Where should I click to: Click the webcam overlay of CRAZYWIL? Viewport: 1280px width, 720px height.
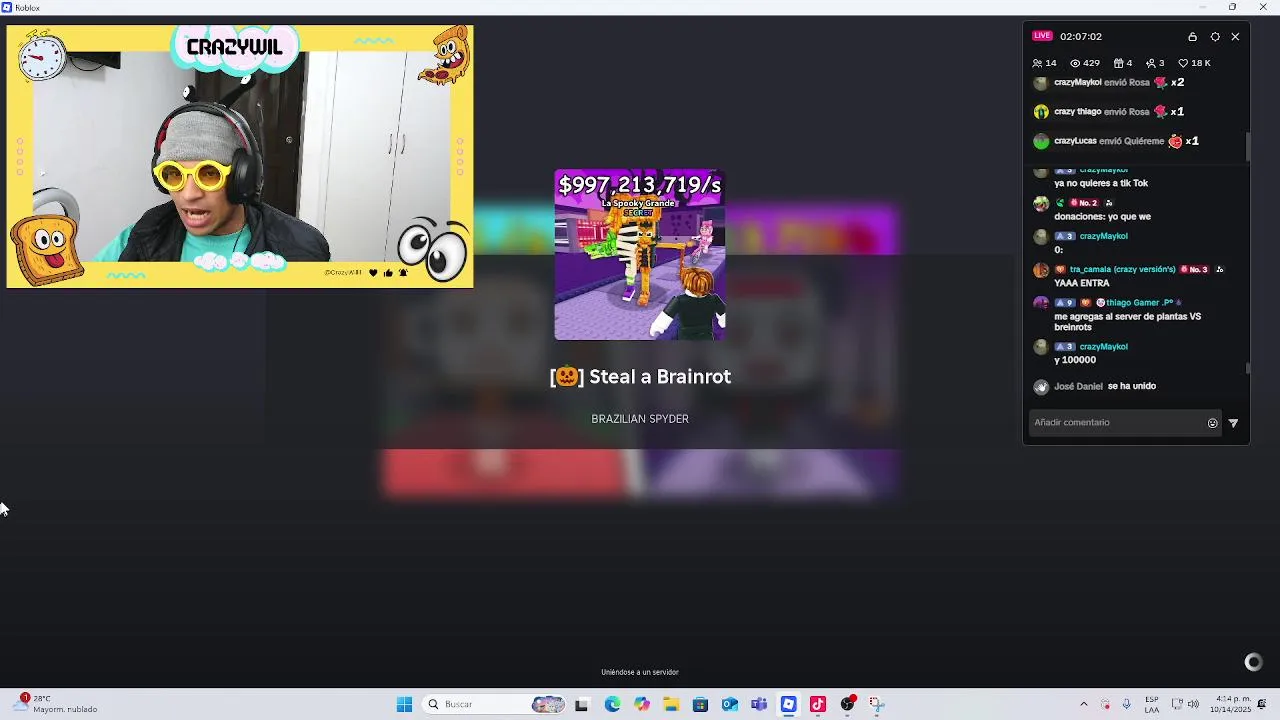(240, 157)
